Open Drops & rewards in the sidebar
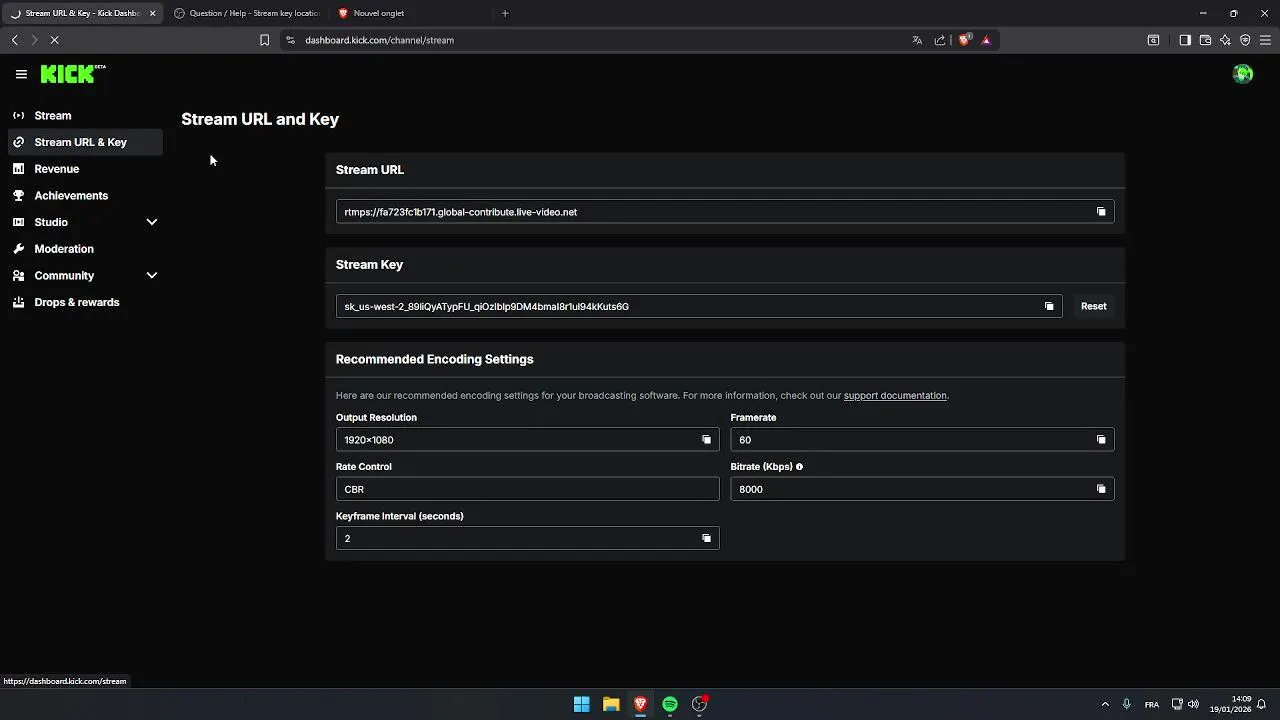Screen dimensions: 1280x720 pos(85,302)
